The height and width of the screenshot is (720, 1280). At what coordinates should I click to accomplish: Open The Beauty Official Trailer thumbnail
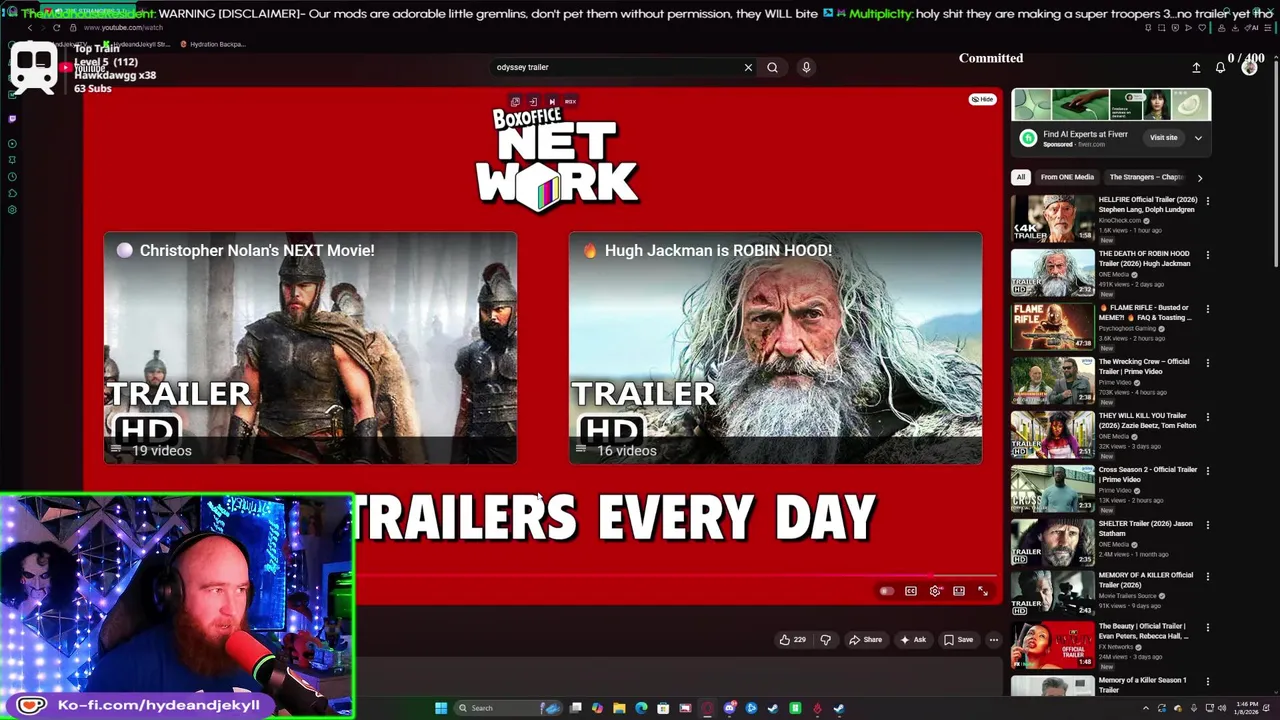coord(1053,645)
